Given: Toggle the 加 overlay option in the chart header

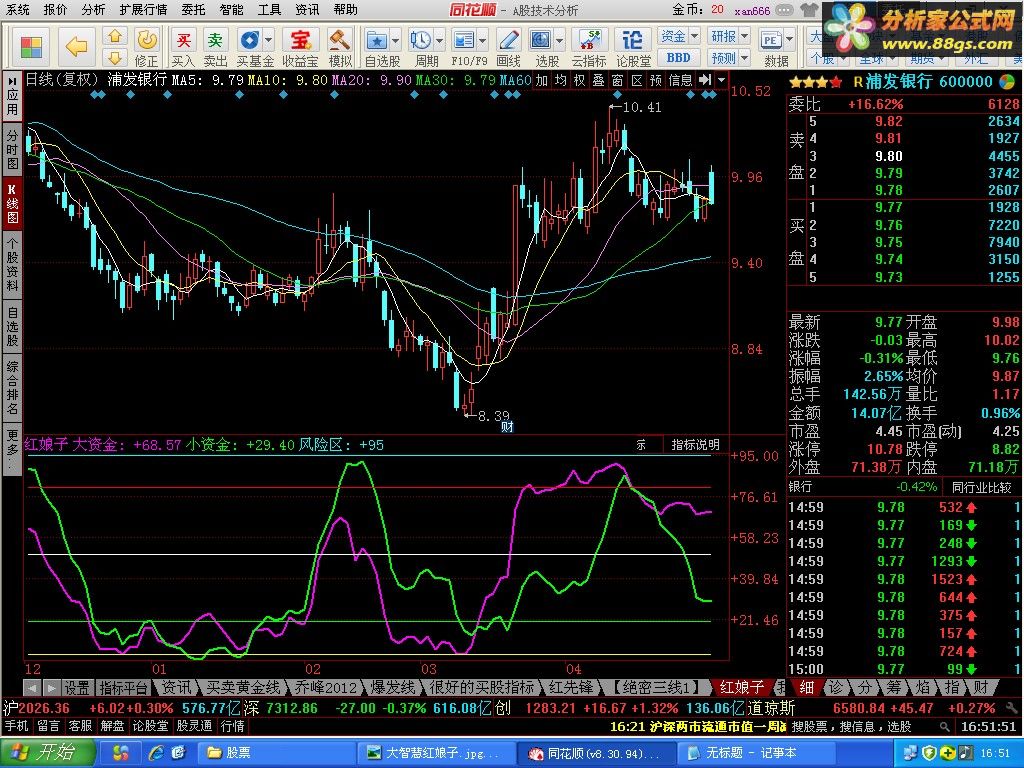Looking at the screenshot, I should tap(541, 80).
